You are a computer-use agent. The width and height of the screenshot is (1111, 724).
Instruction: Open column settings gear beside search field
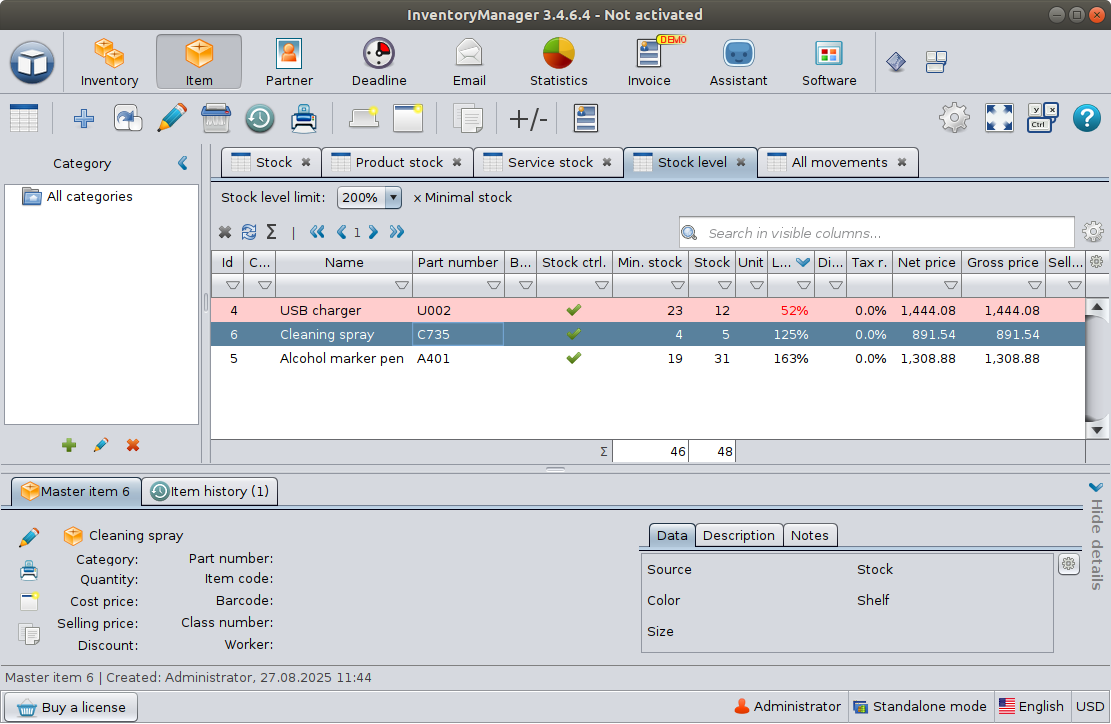pos(1093,232)
